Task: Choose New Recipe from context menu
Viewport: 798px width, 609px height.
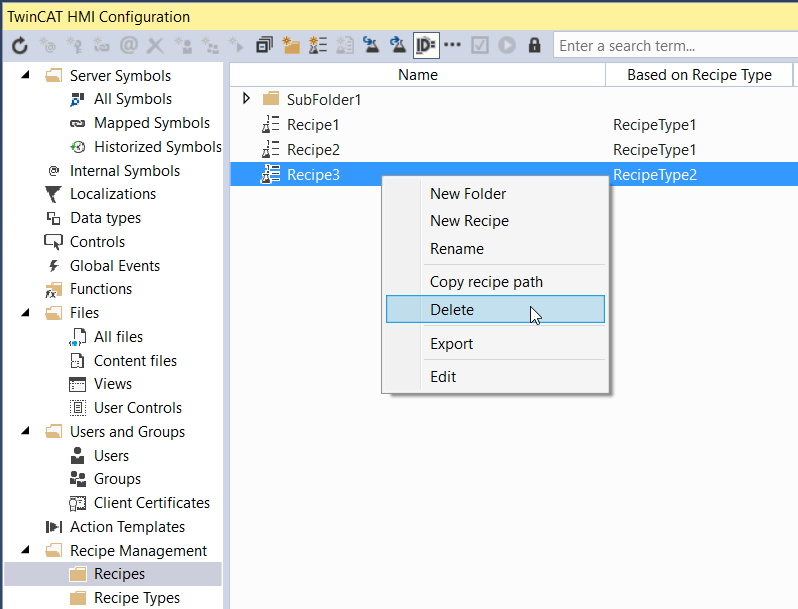Action: [x=469, y=221]
